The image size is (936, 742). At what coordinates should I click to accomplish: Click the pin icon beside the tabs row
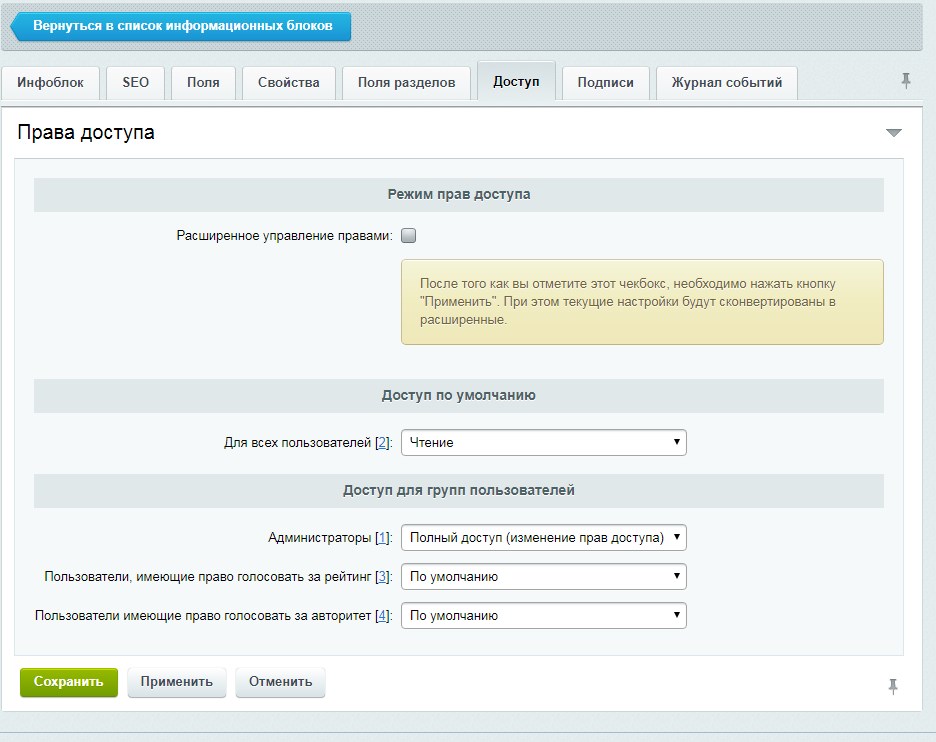coord(906,81)
